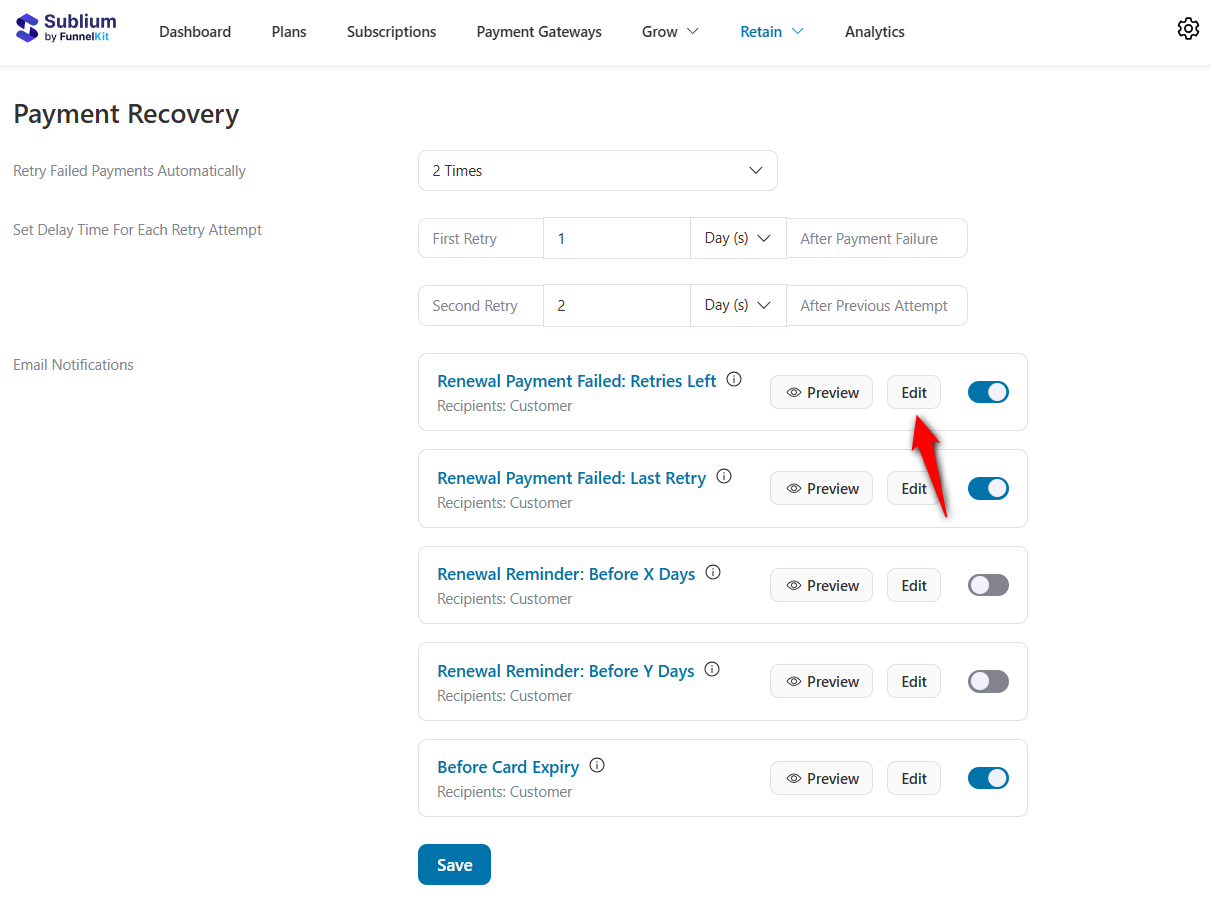
Task: Preview the Renewal Reminder: Before Y Days email
Action: [821, 681]
